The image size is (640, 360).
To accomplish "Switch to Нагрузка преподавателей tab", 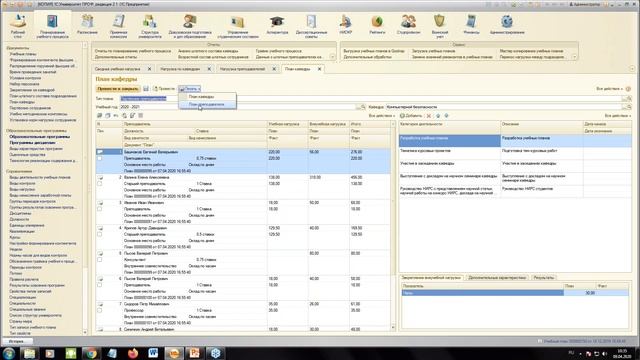I will tap(242, 69).
